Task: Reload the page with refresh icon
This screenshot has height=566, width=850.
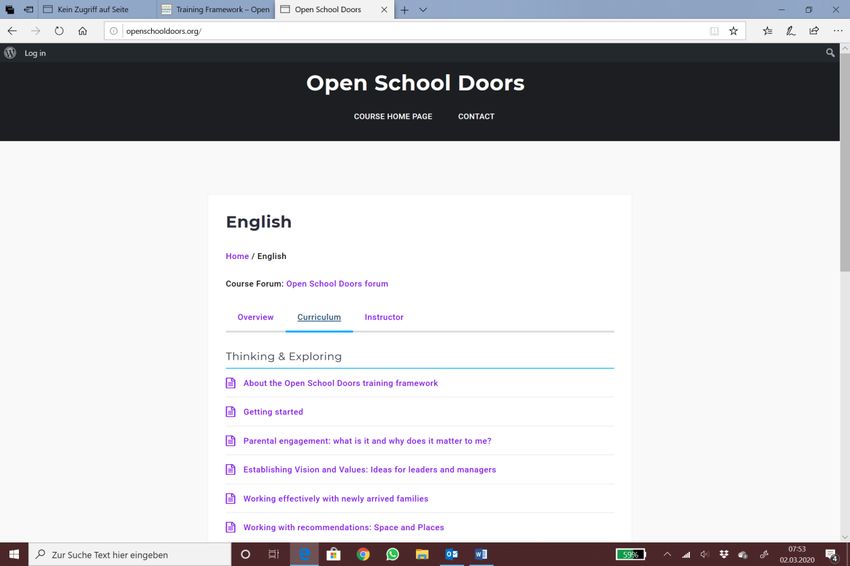Action: coord(59,31)
